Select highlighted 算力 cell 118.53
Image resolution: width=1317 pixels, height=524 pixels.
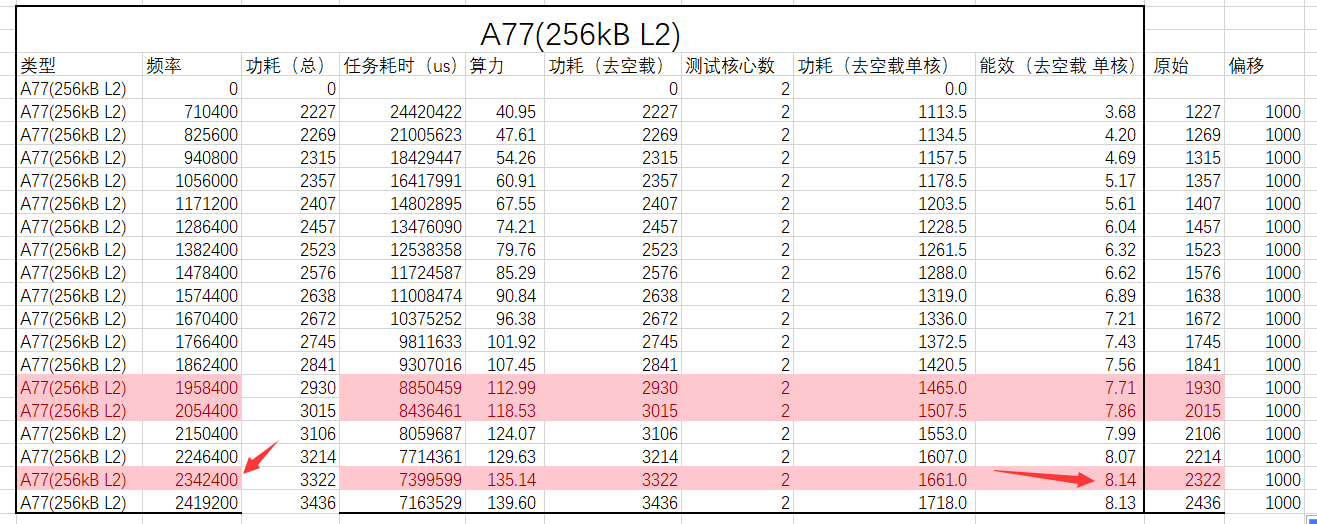coord(505,411)
